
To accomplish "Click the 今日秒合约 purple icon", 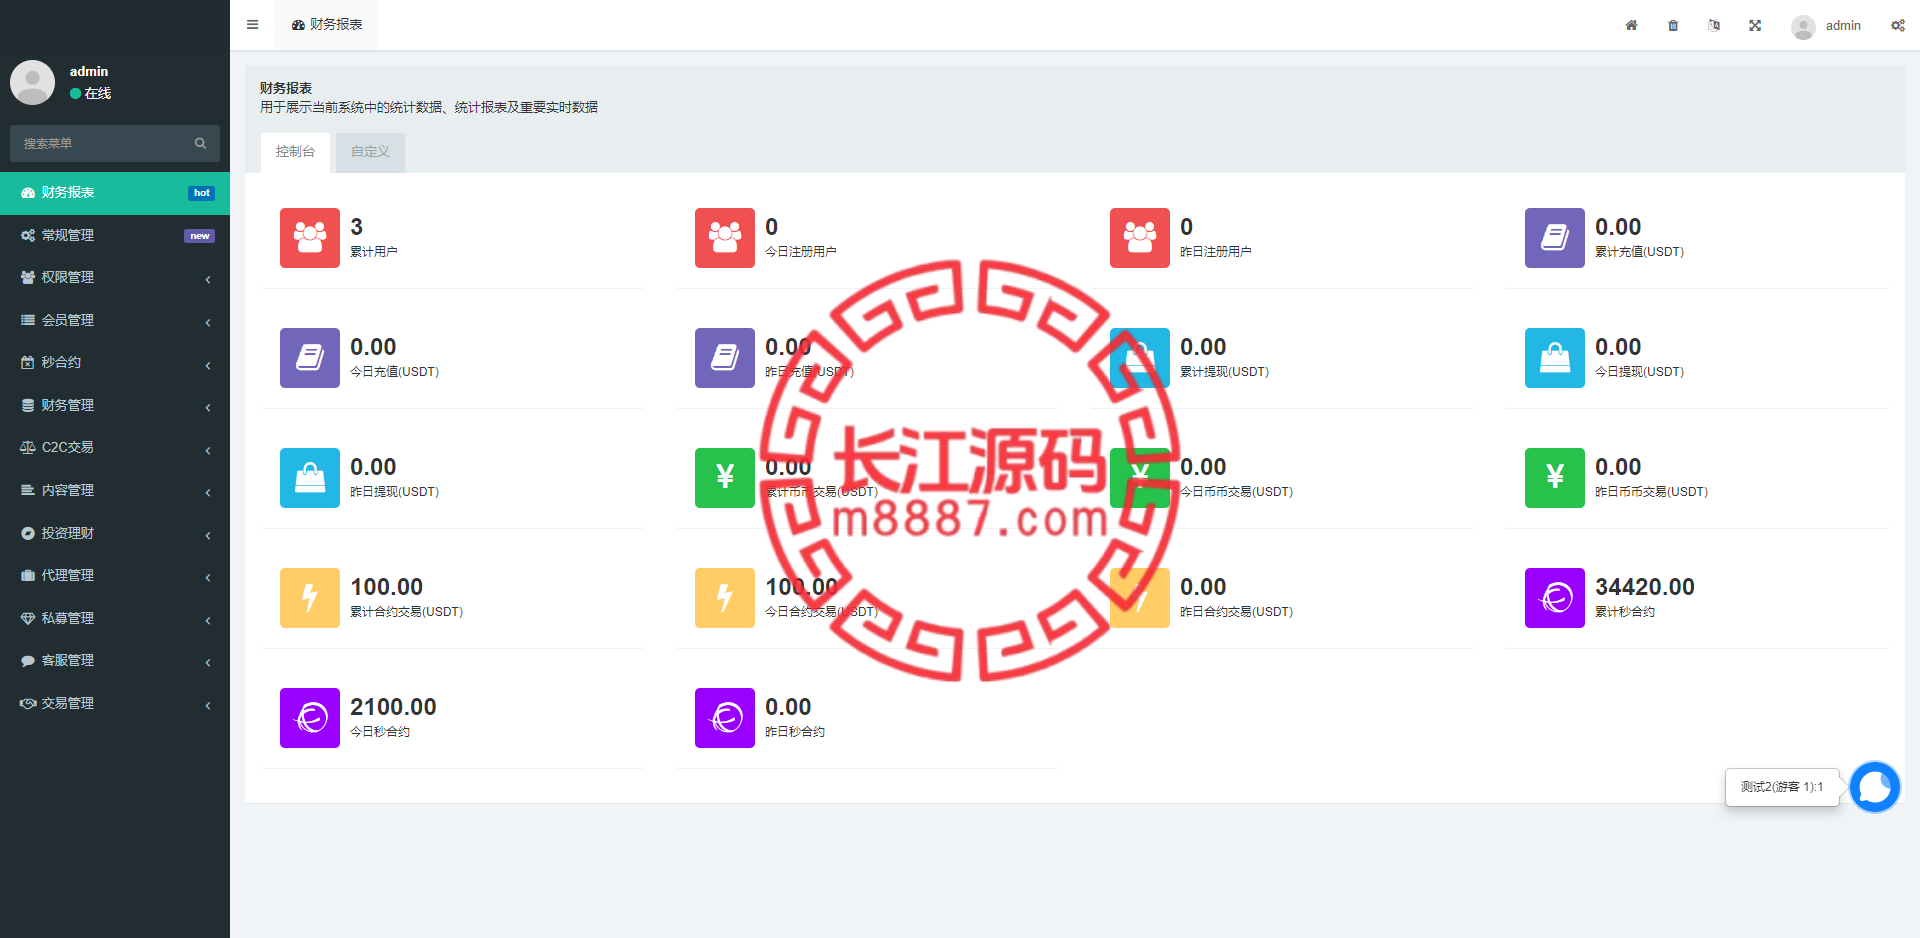I will point(310,718).
